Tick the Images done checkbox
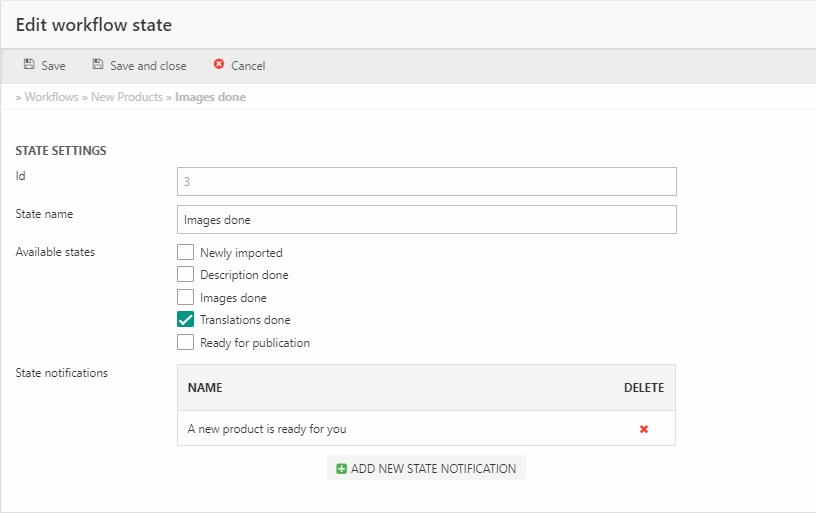The width and height of the screenshot is (816, 513). coord(185,297)
